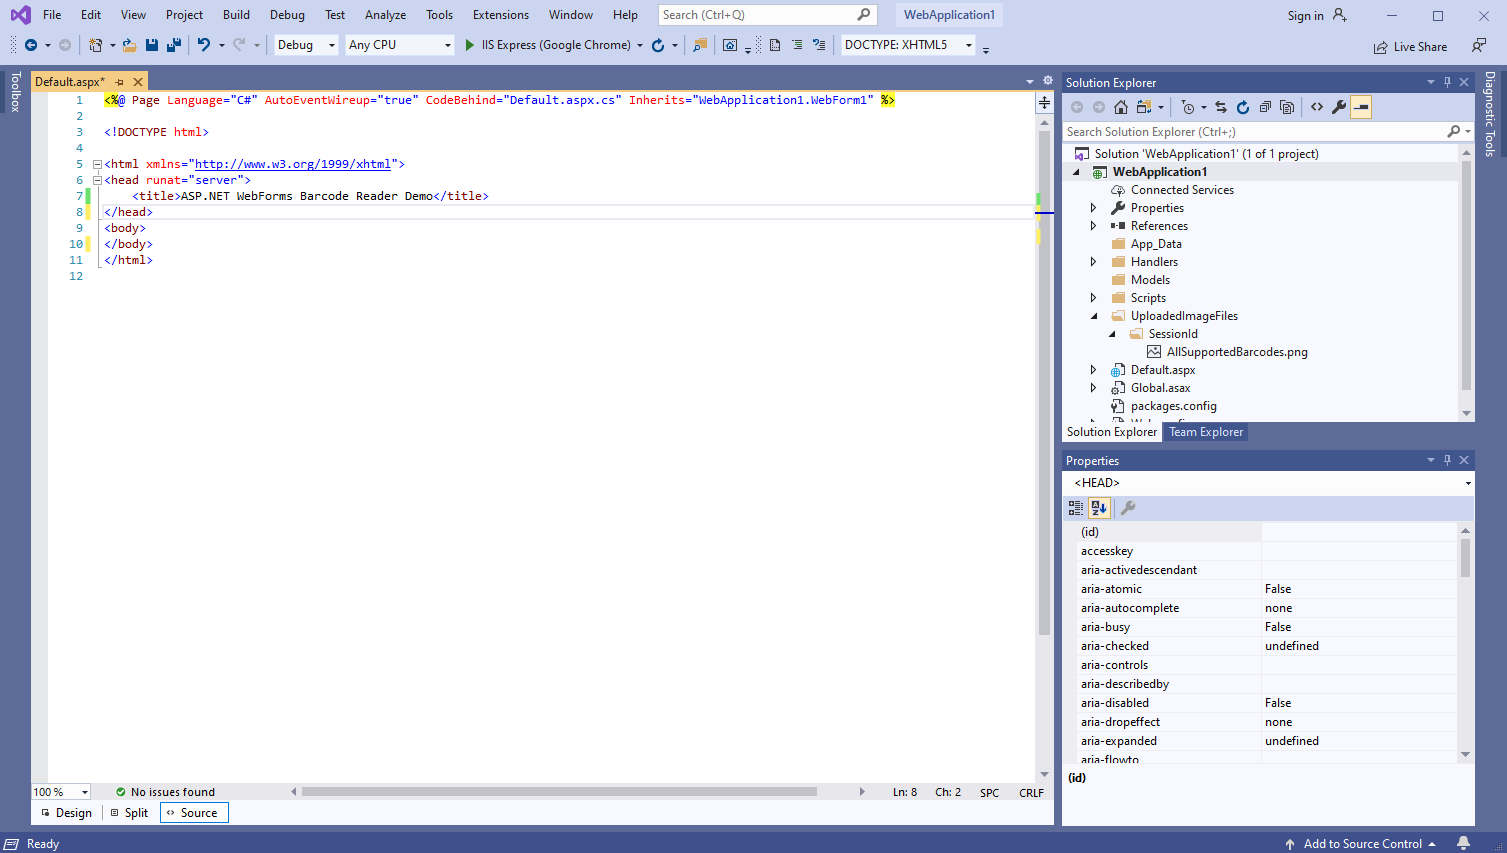Switch Properties panel to Categorized view
Image resolution: width=1507 pixels, height=853 pixels.
[x=1076, y=508]
